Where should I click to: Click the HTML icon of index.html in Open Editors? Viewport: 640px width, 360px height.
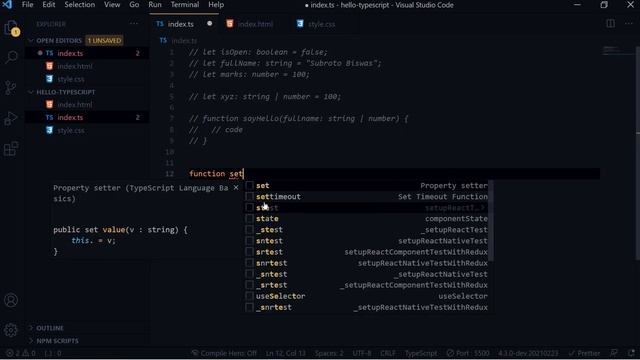click(x=49, y=66)
